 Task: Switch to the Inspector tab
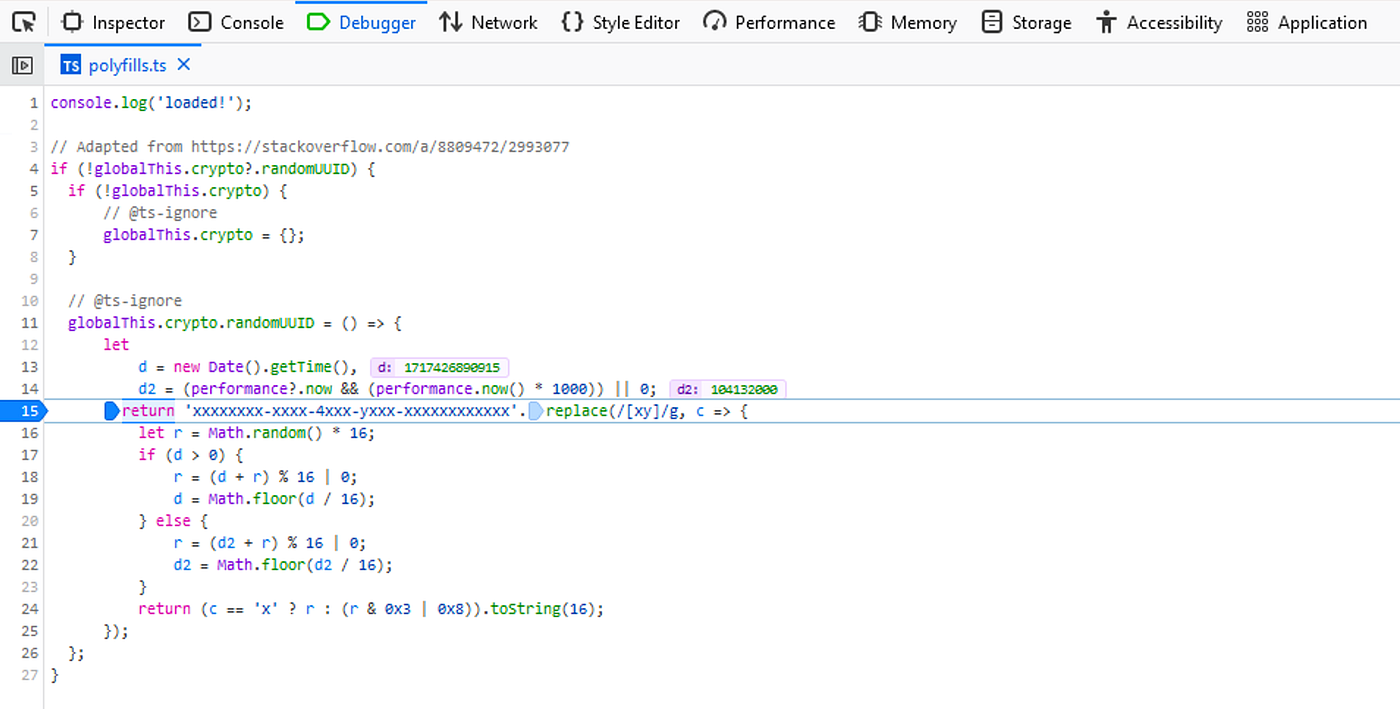tap(113, 21)
